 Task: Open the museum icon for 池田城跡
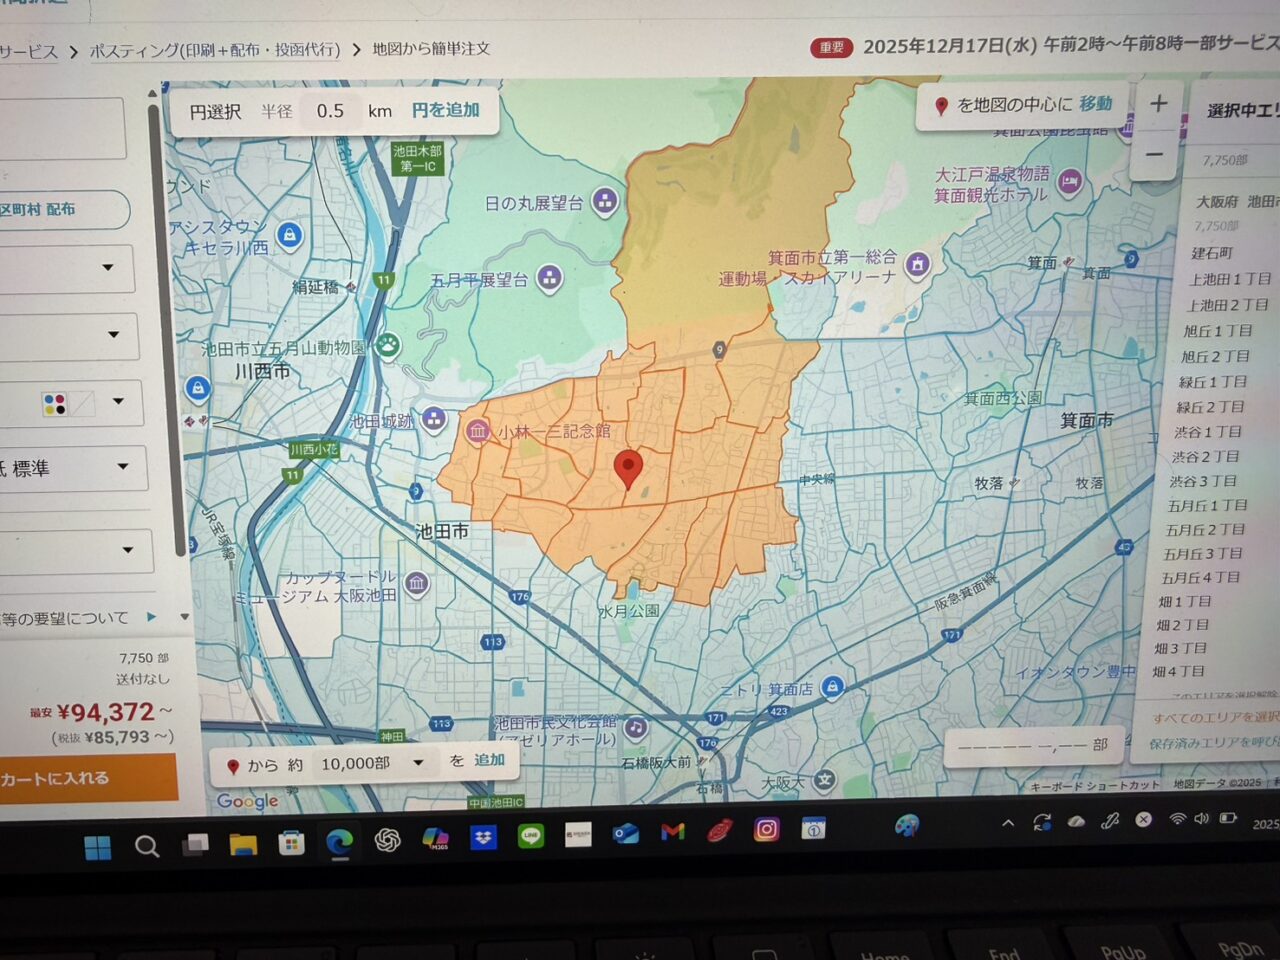point(433,420)
